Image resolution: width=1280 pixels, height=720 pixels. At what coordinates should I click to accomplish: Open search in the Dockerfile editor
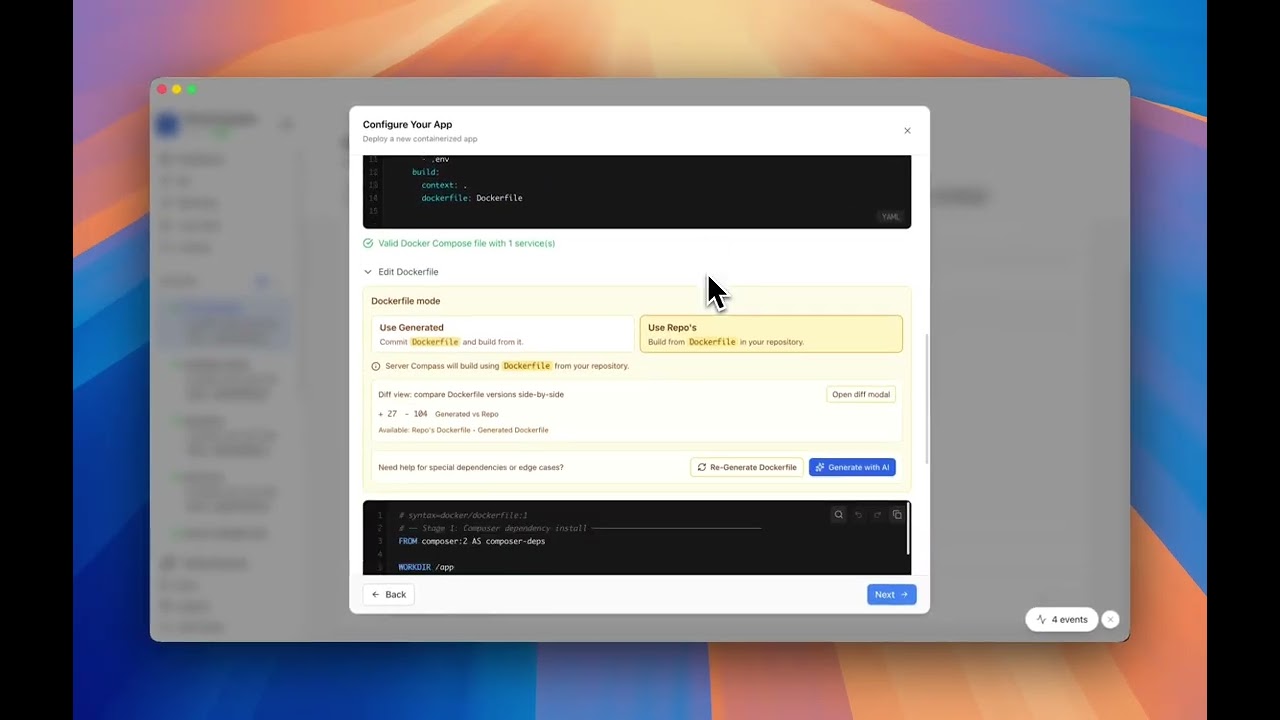(839, 515)
